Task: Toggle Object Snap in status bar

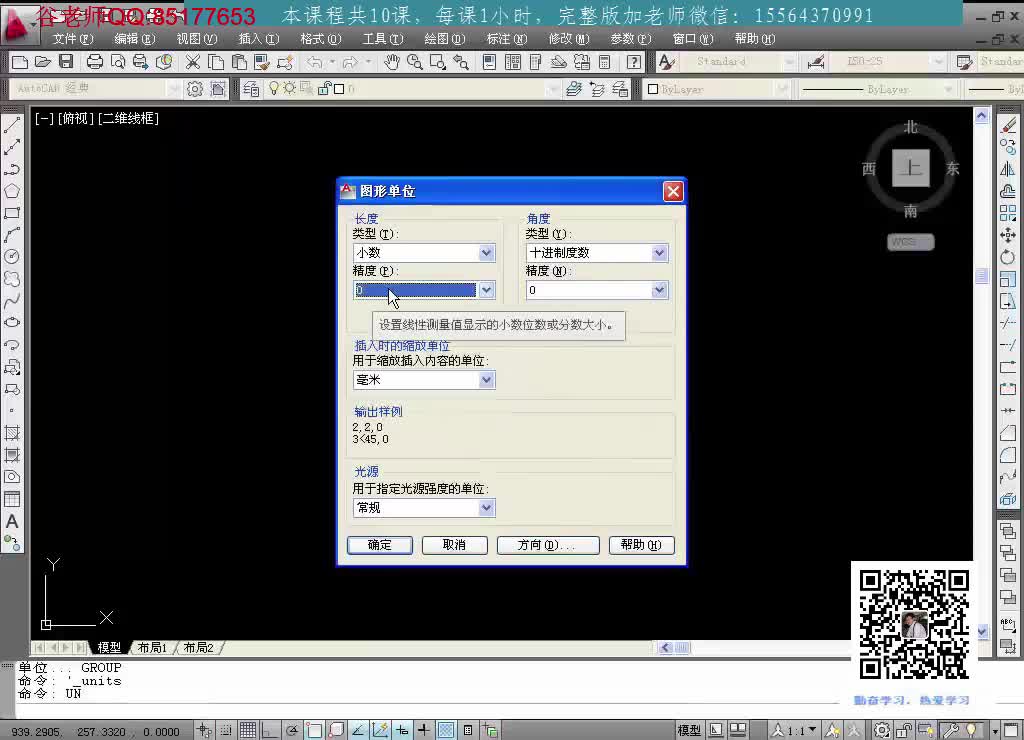Action: [313, 730]
